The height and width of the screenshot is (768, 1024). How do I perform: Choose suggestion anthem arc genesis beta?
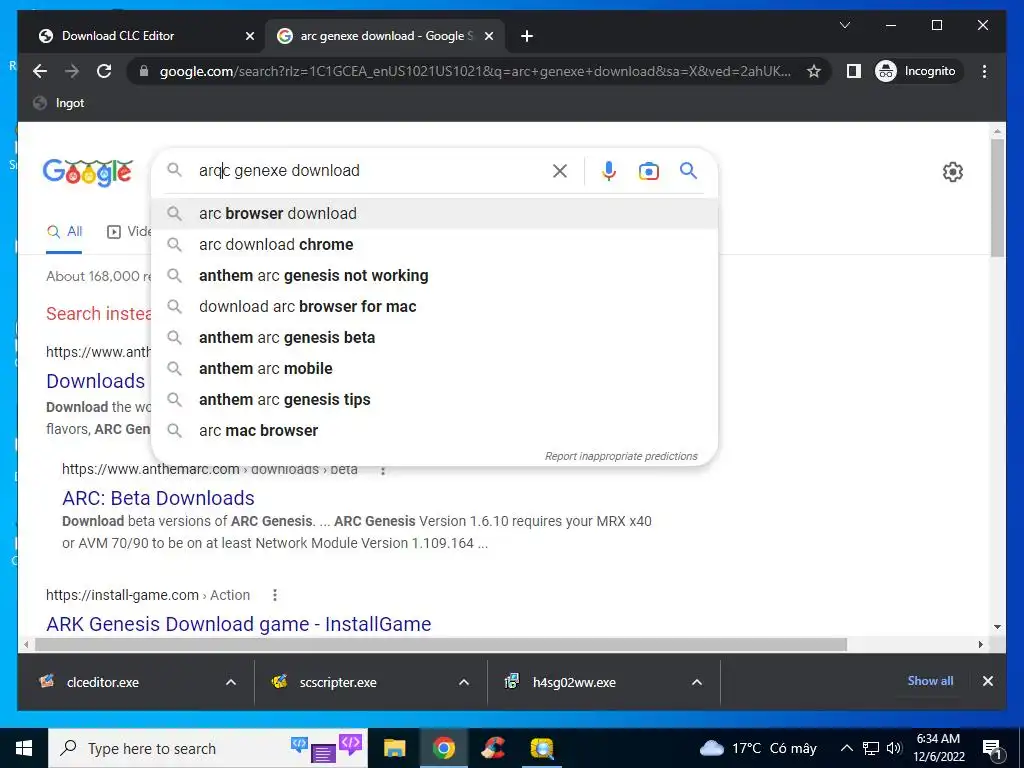434,338
